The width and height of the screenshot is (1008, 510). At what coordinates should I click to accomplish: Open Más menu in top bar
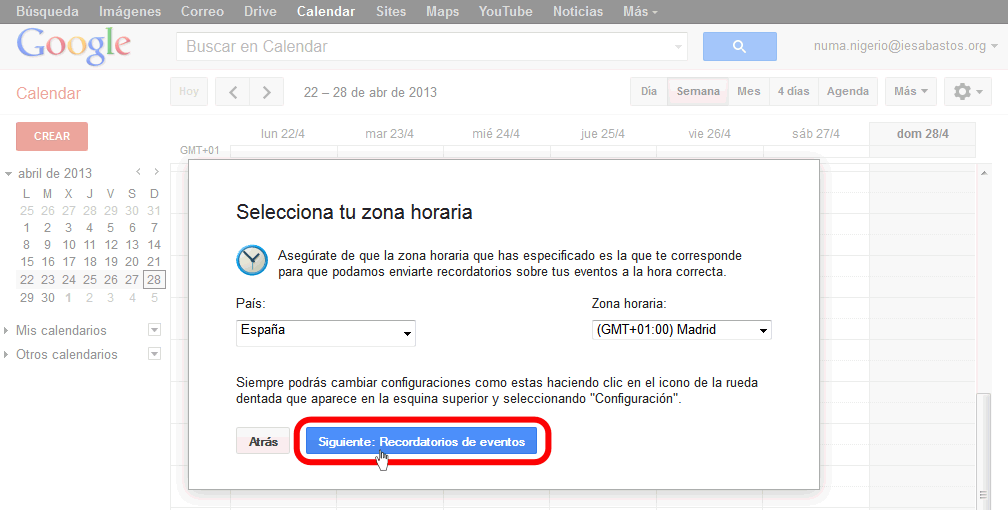point(640,12)
